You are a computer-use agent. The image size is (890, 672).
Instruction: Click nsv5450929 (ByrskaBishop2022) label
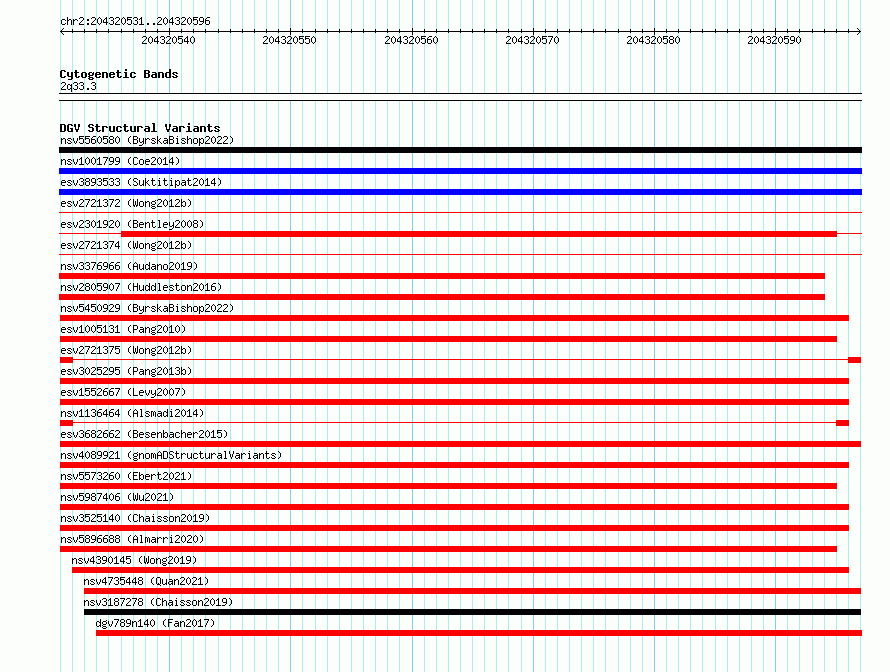click(x=147, y=308)
